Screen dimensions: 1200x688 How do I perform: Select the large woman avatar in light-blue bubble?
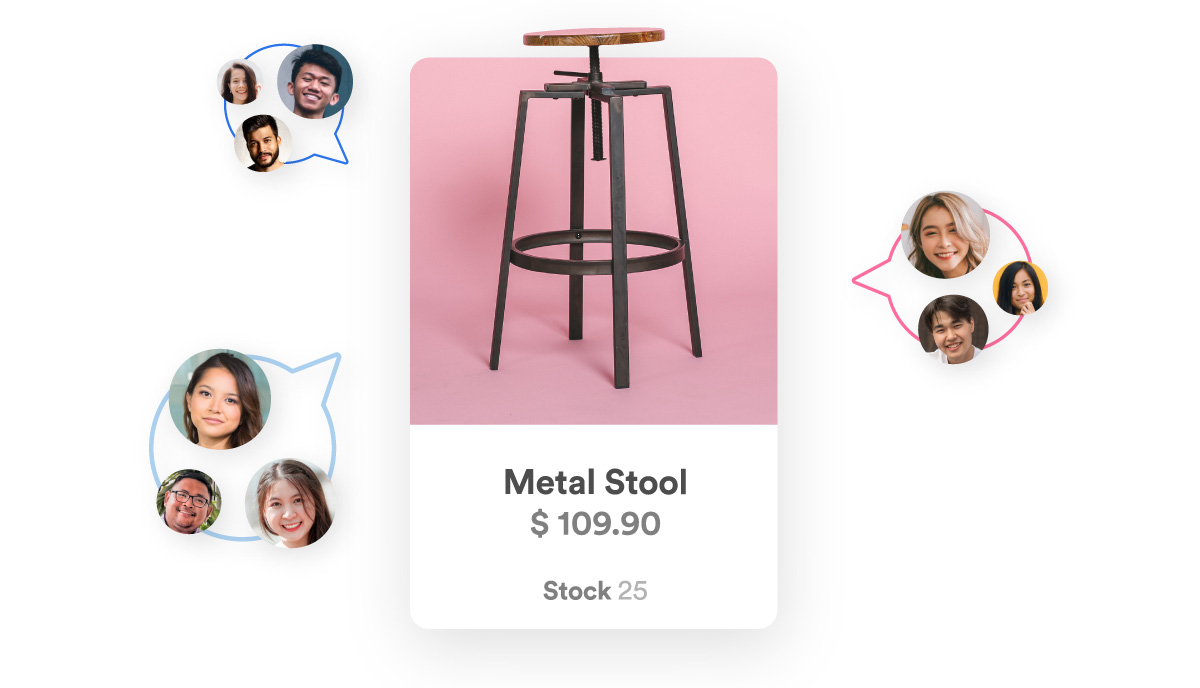220,399
